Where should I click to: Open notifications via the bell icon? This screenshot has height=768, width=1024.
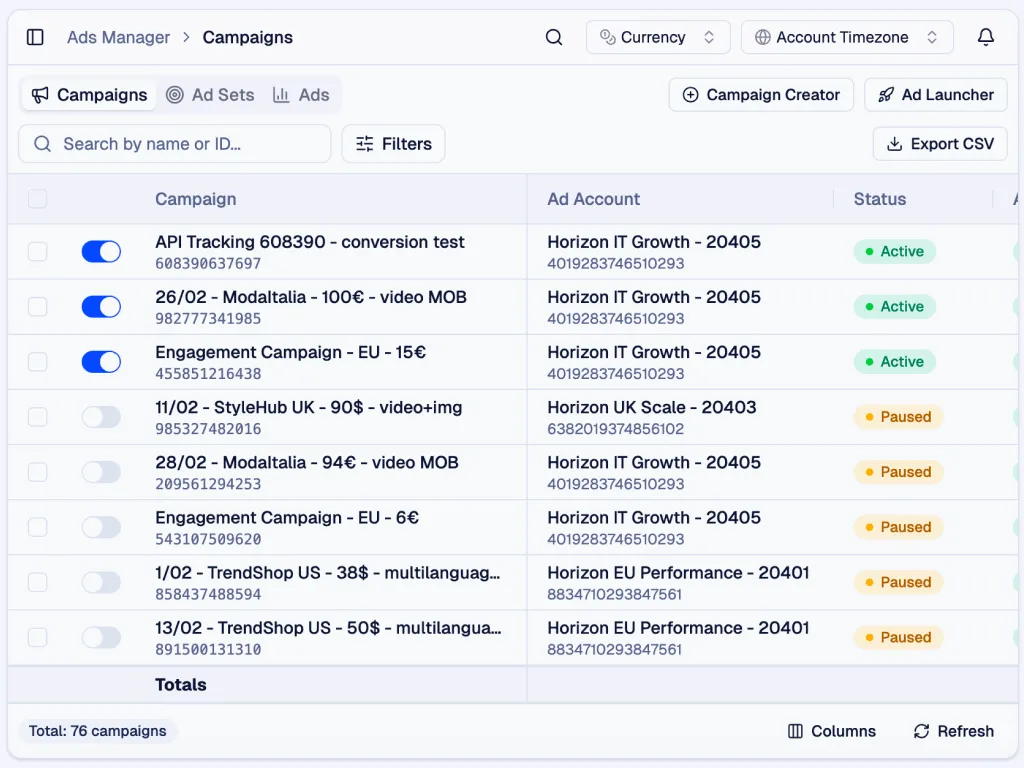[x=986, y=37]
